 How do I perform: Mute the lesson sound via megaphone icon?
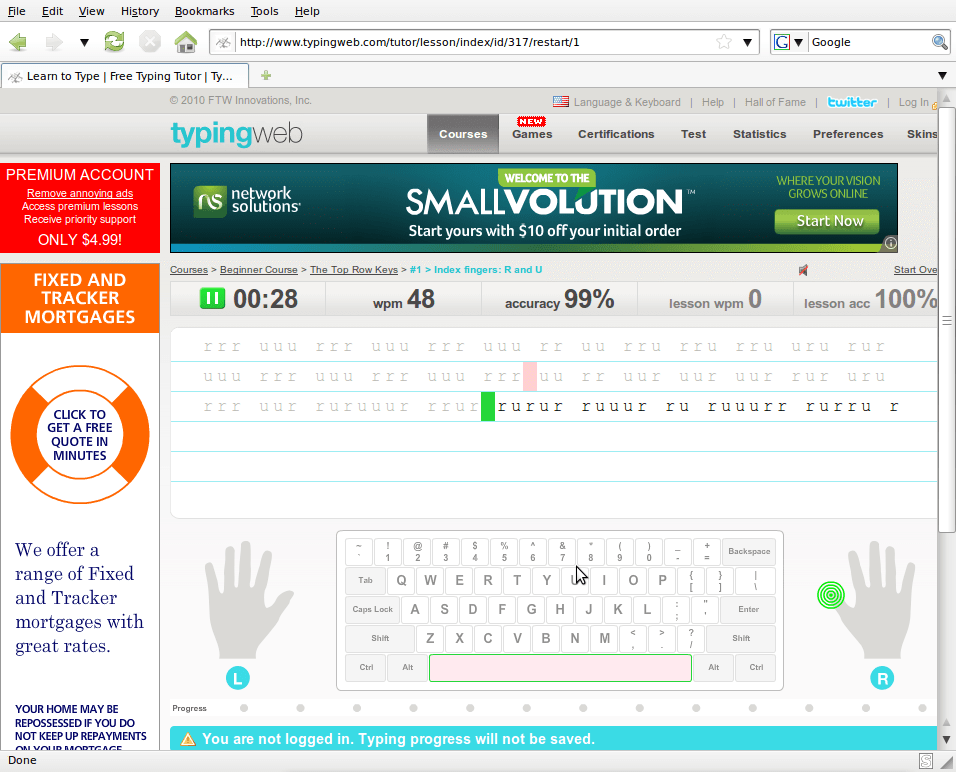click(804, 269)
